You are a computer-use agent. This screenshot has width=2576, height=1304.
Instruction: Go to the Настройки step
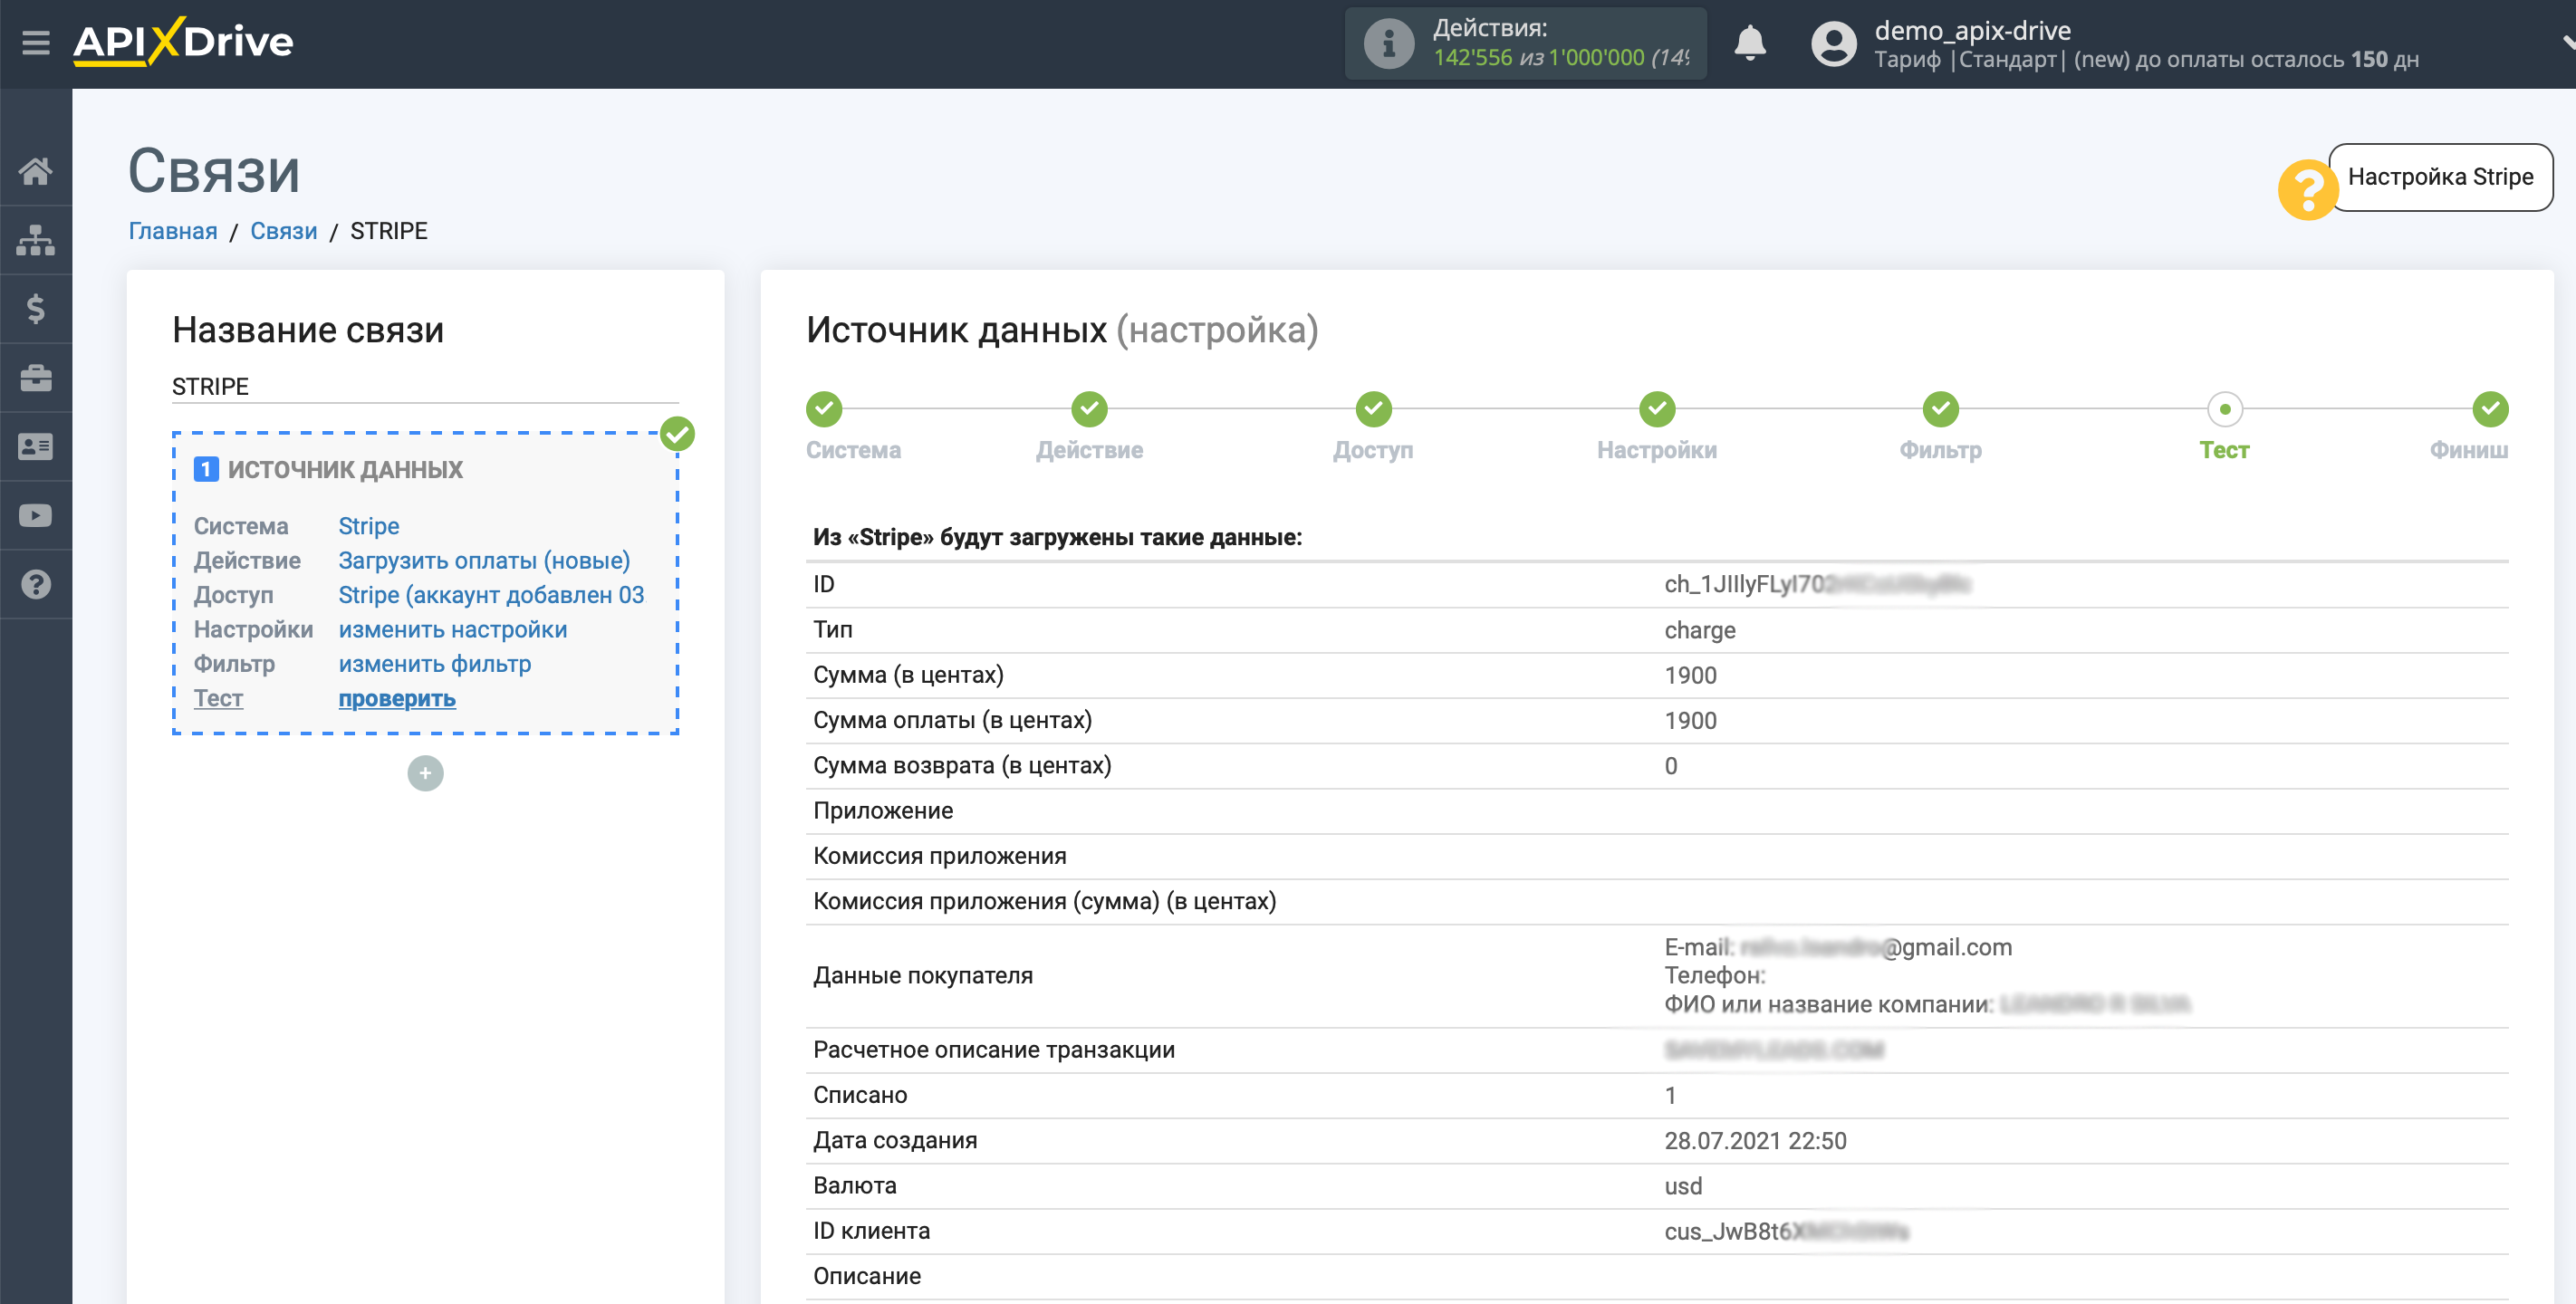tap(1658, 409)
